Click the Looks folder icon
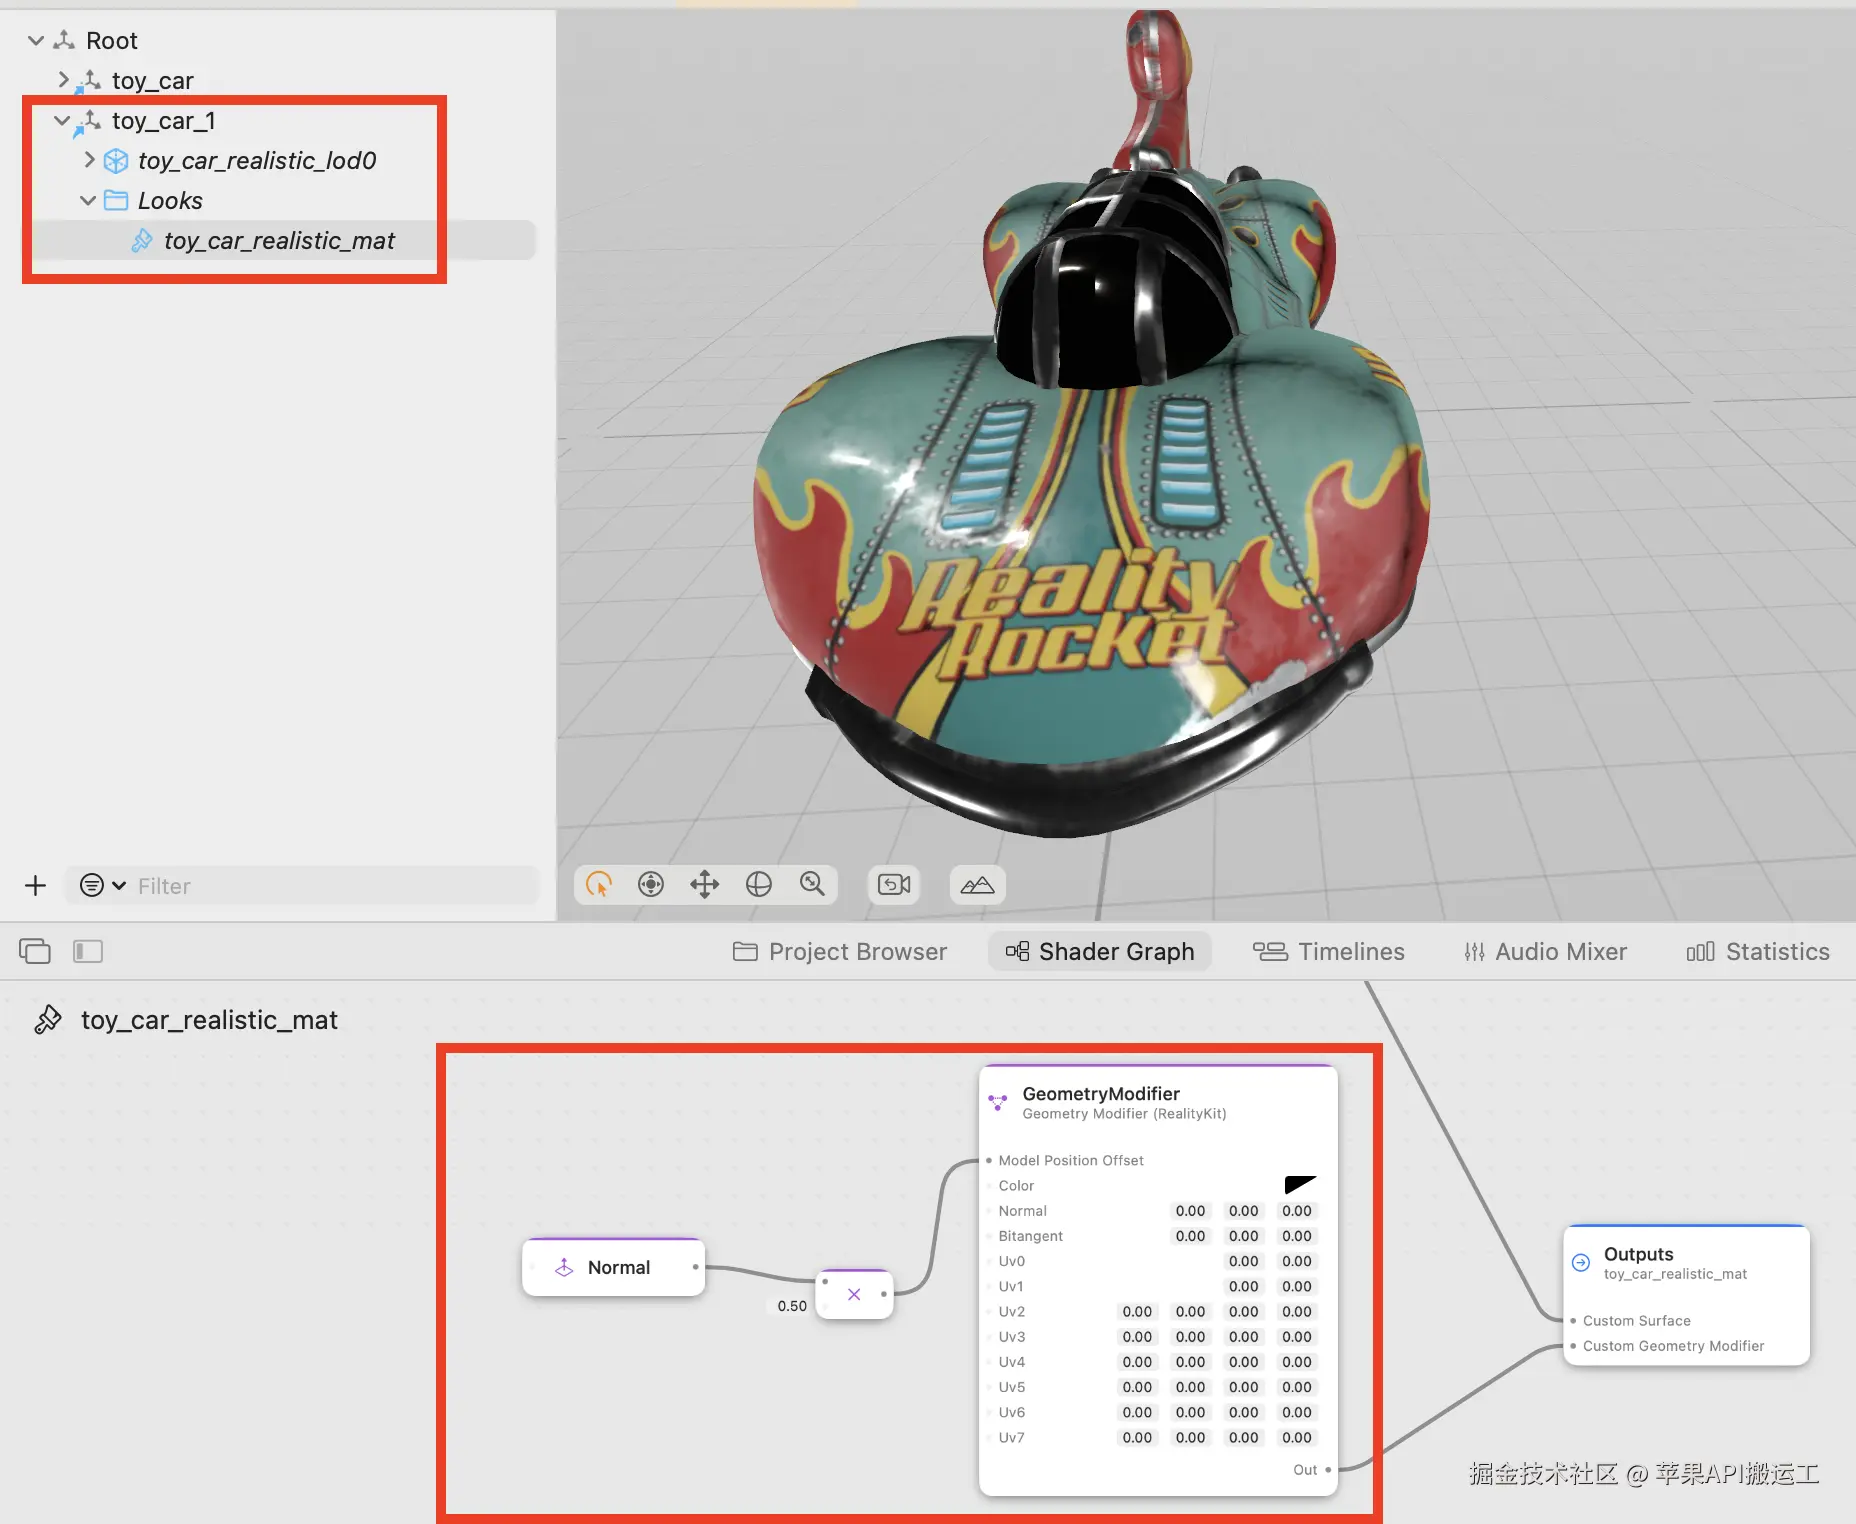Viewport: 1856px width, 1524px height. [116, 201]
